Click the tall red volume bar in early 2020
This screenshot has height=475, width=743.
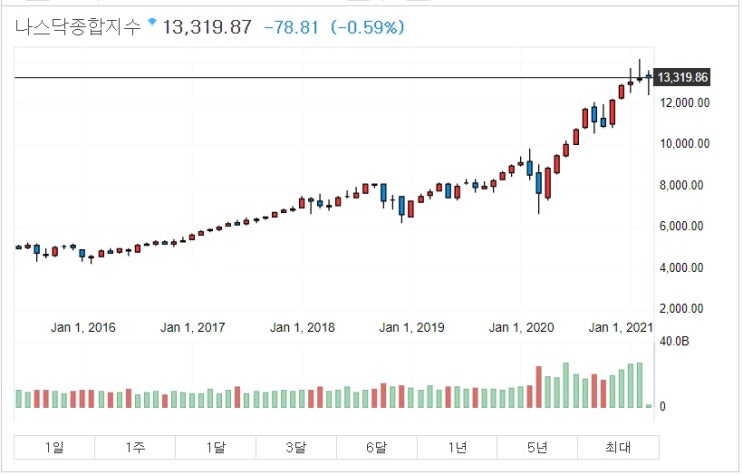tap(538, 387)
